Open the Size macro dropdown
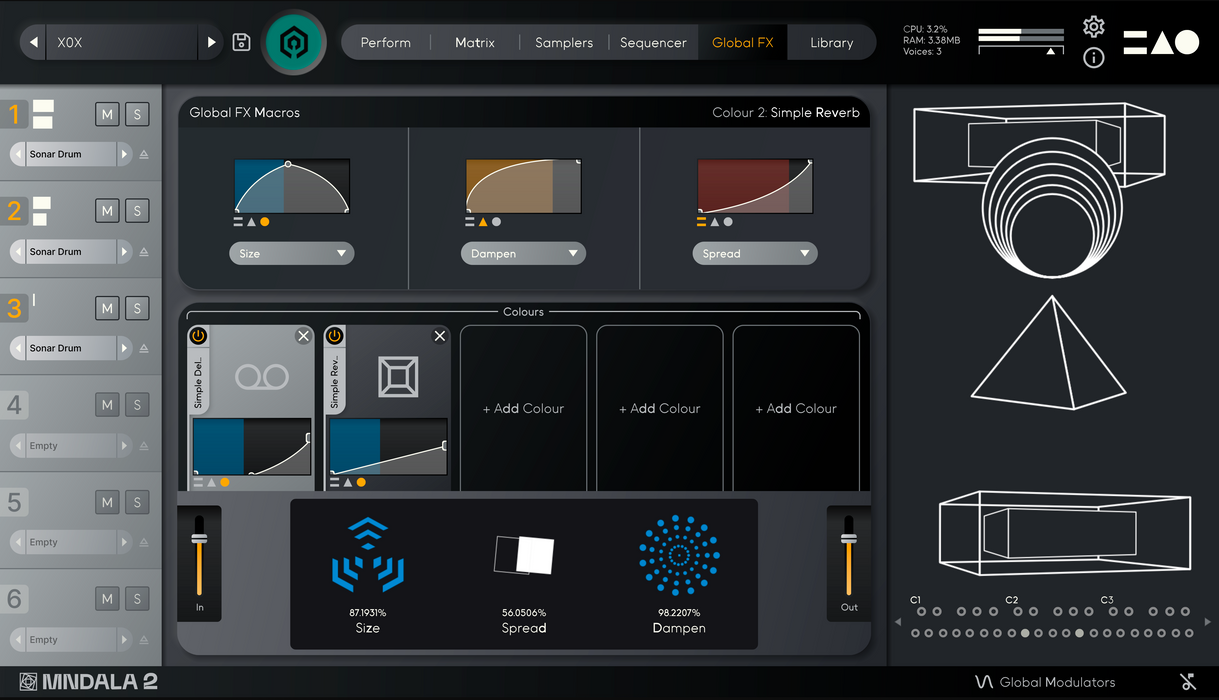Viewport: 1219px width, 700px height. tap(291, 254)
